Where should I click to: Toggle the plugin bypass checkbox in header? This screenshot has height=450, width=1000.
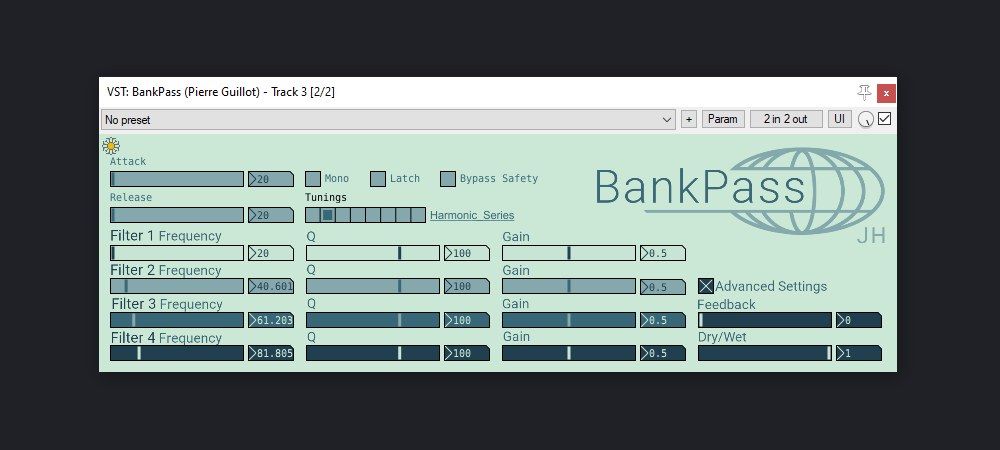point(885,119)
